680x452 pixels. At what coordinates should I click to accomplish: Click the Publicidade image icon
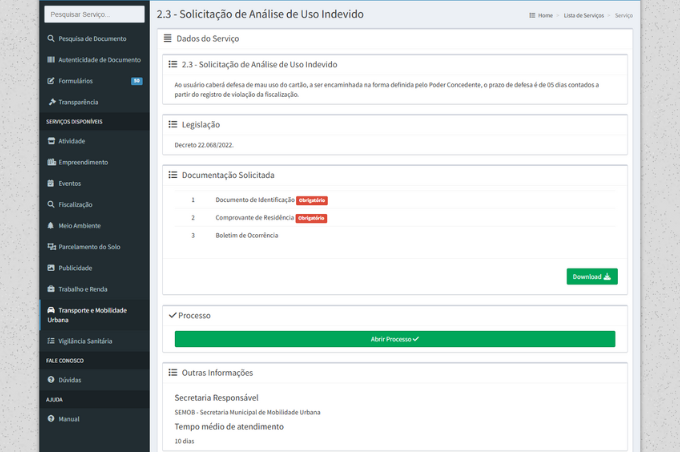(51, 268)
